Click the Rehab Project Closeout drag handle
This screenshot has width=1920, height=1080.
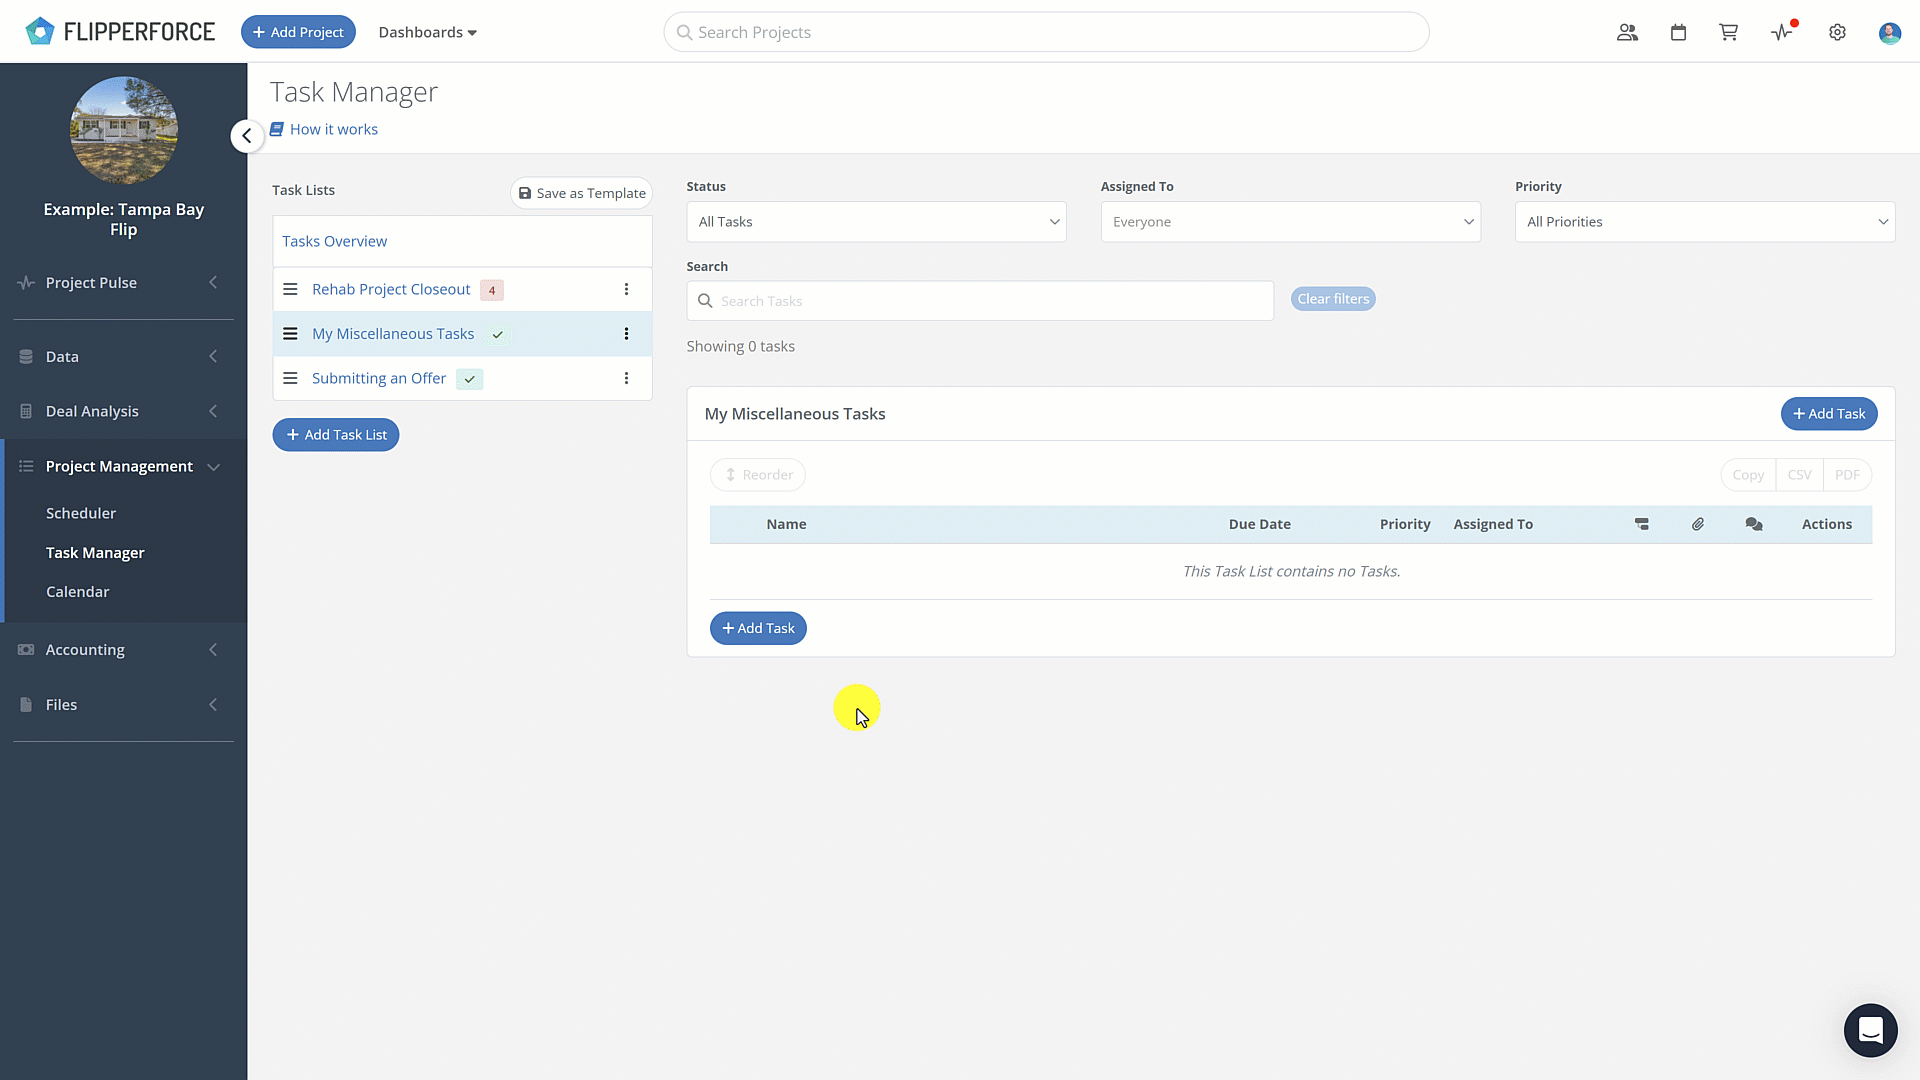click(x=290, y=289)
